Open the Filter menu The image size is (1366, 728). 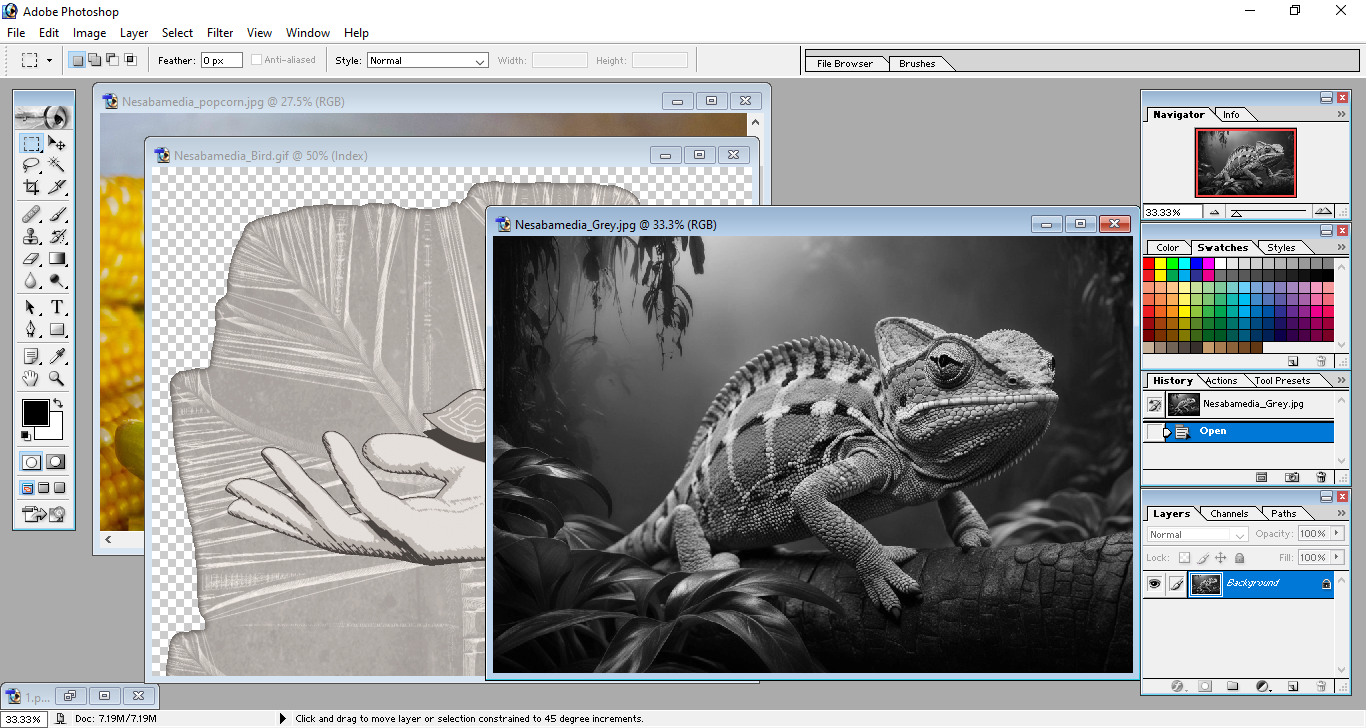(x=220, y=33)
